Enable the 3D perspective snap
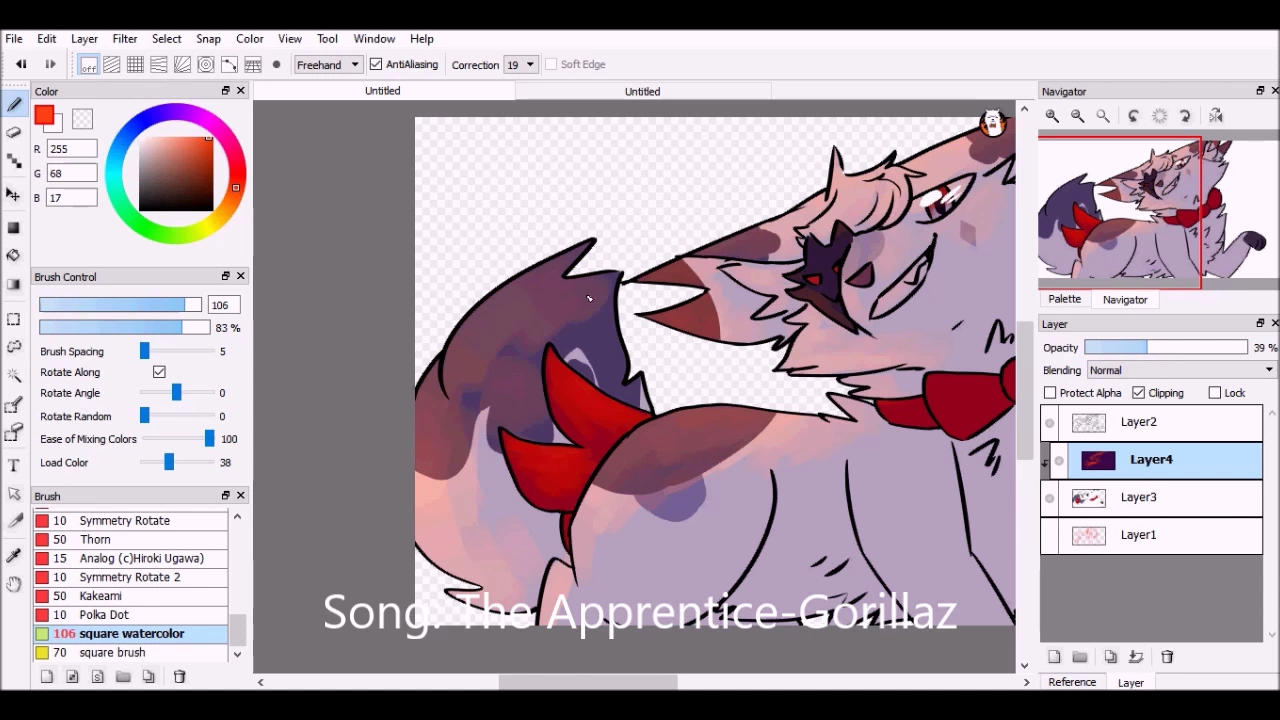Screen dimensions: 1280x720 coord(253,65)
